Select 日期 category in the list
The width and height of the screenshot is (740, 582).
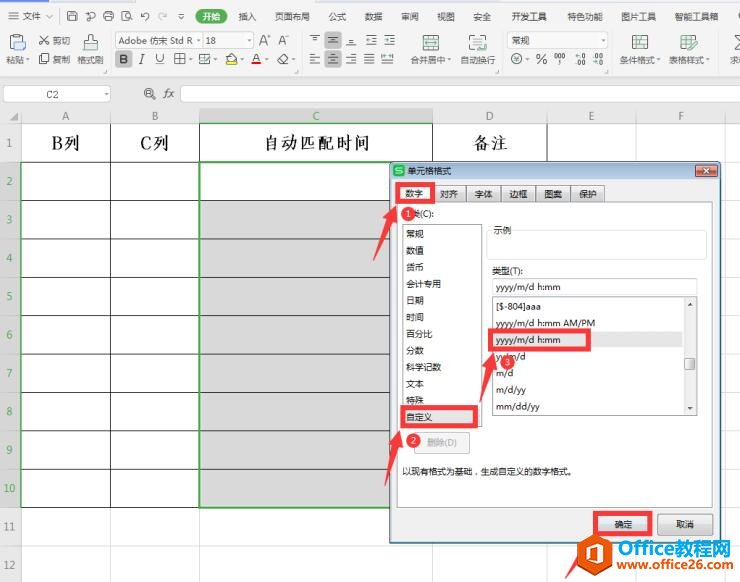[441, 300]
